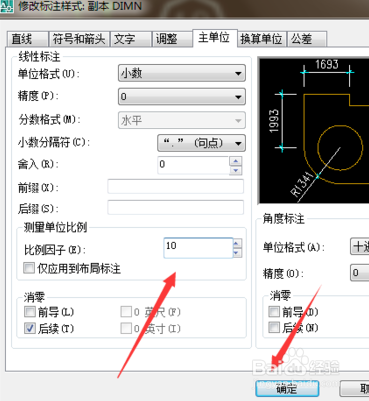The height and width of the screenshot is (401, 369).
Task: Enable 仅应用到布局标注 checkbox
Action: coord(29,268)
